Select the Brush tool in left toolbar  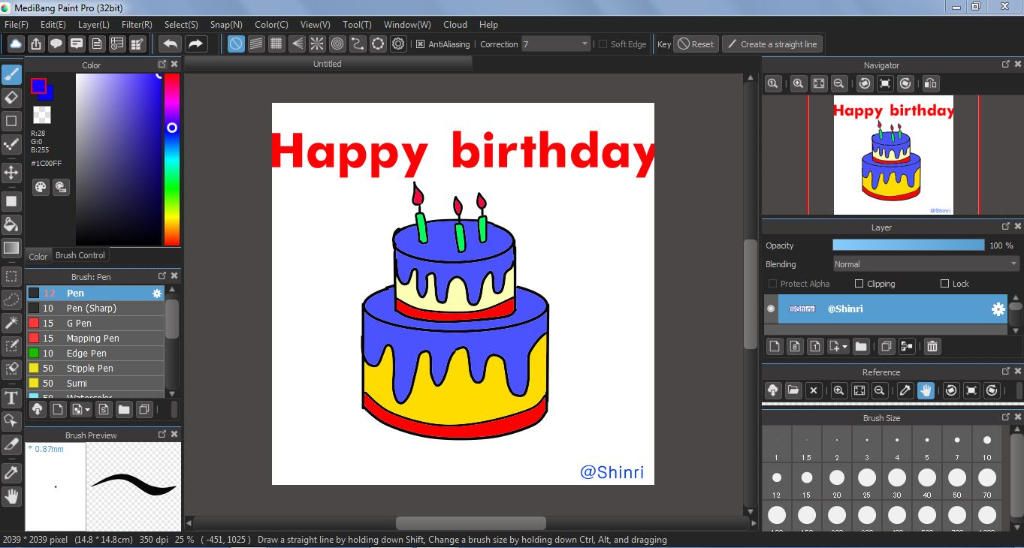pos(11,75)
